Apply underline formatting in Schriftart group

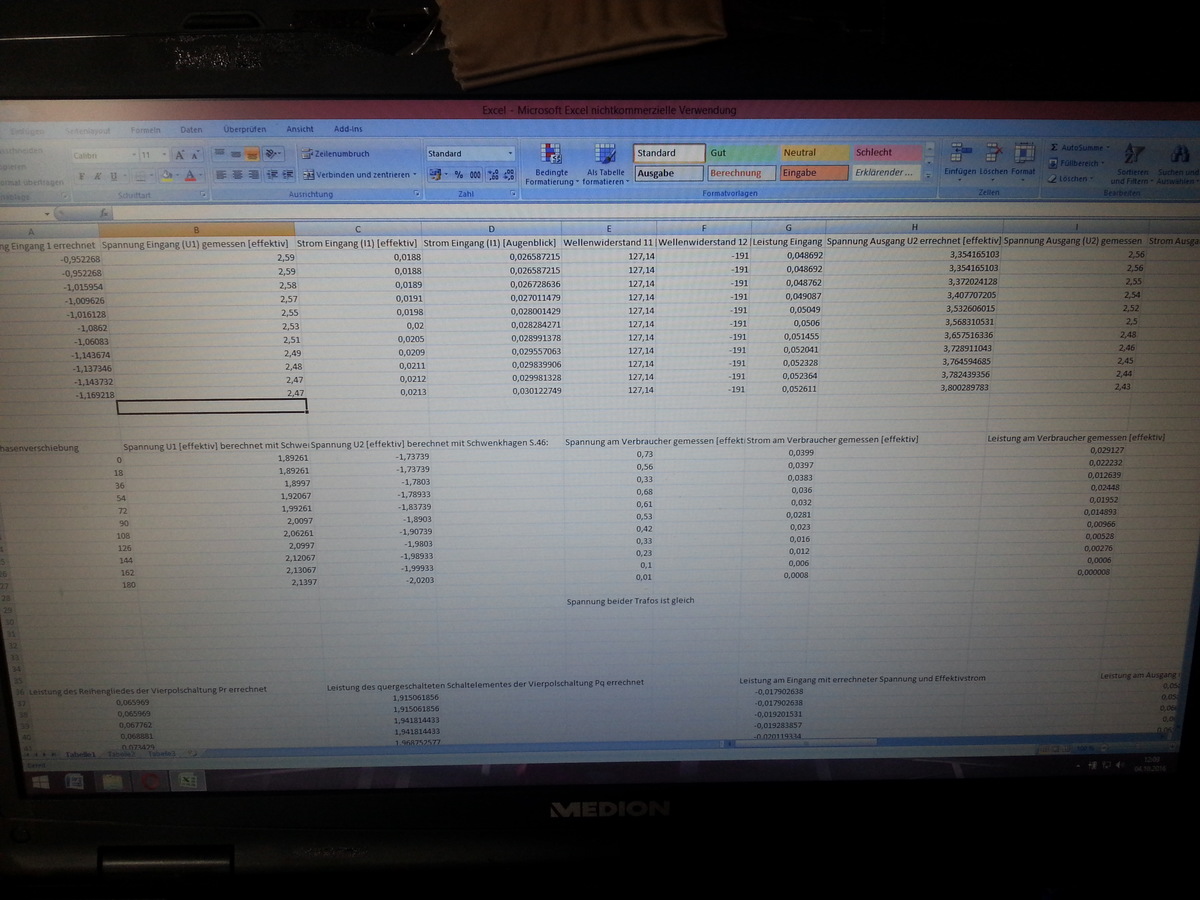pos(114,176)
